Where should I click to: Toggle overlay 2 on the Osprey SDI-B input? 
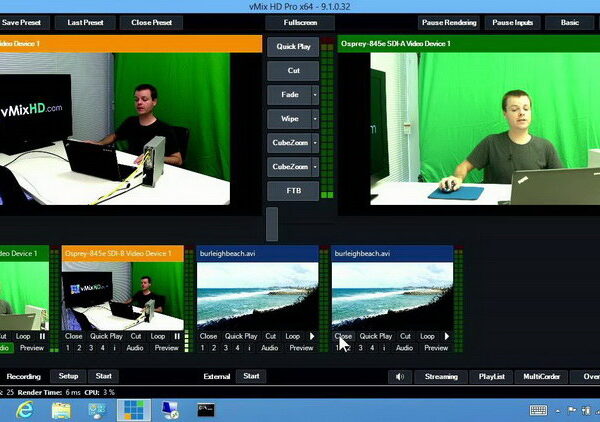(79, 348)
